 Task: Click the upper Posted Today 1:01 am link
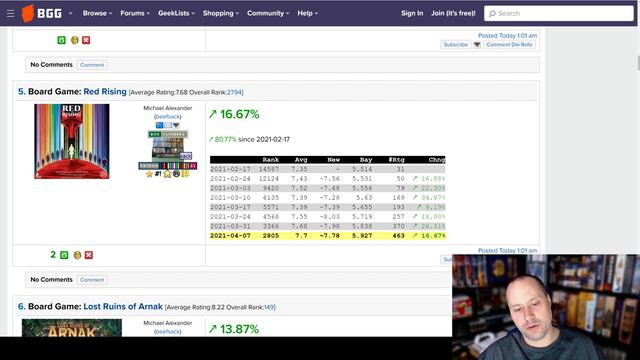point(507,36)
